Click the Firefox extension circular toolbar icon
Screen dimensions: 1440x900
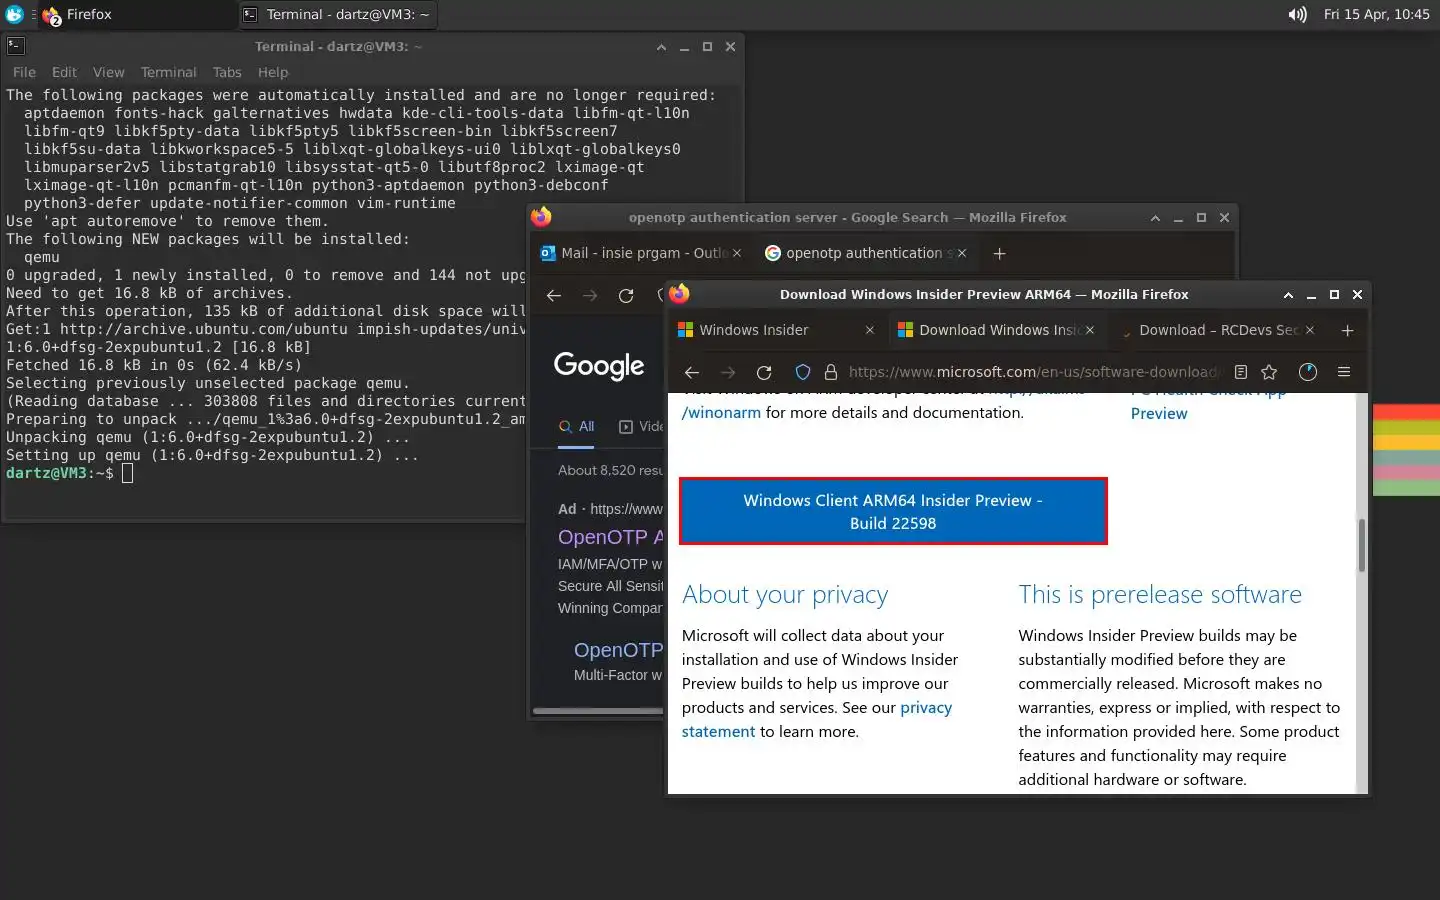coord(1308,372)
